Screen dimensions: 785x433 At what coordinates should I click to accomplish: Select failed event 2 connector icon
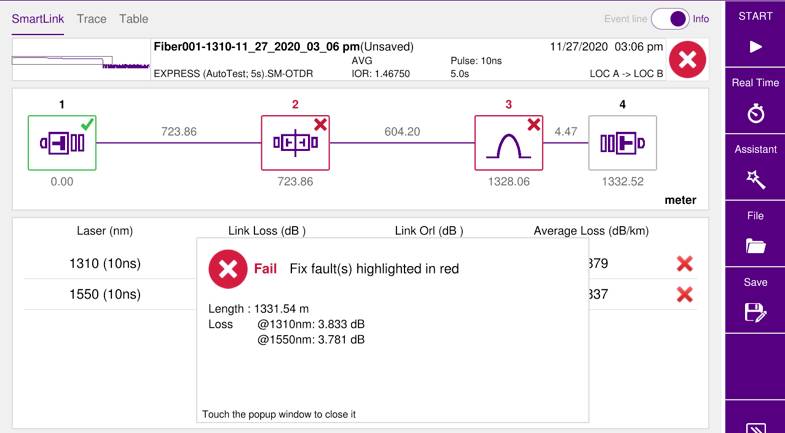click(295, 143)
